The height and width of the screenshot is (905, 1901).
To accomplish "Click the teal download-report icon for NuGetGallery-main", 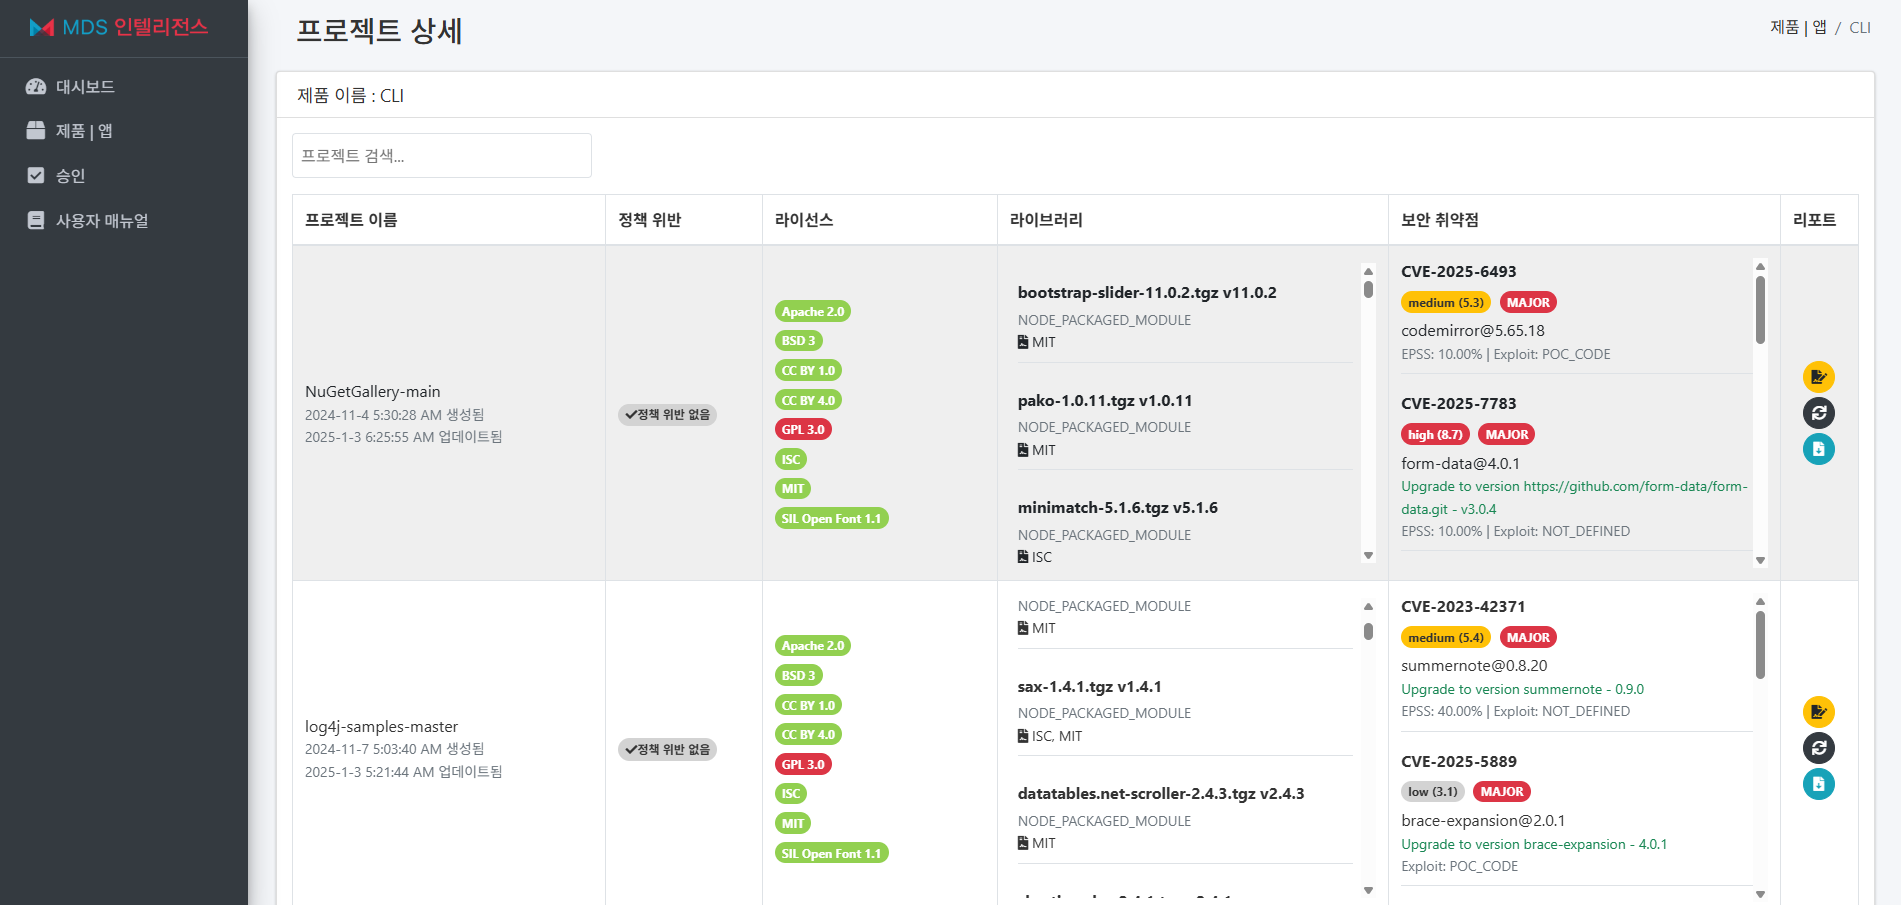I will pos(1819,449).
